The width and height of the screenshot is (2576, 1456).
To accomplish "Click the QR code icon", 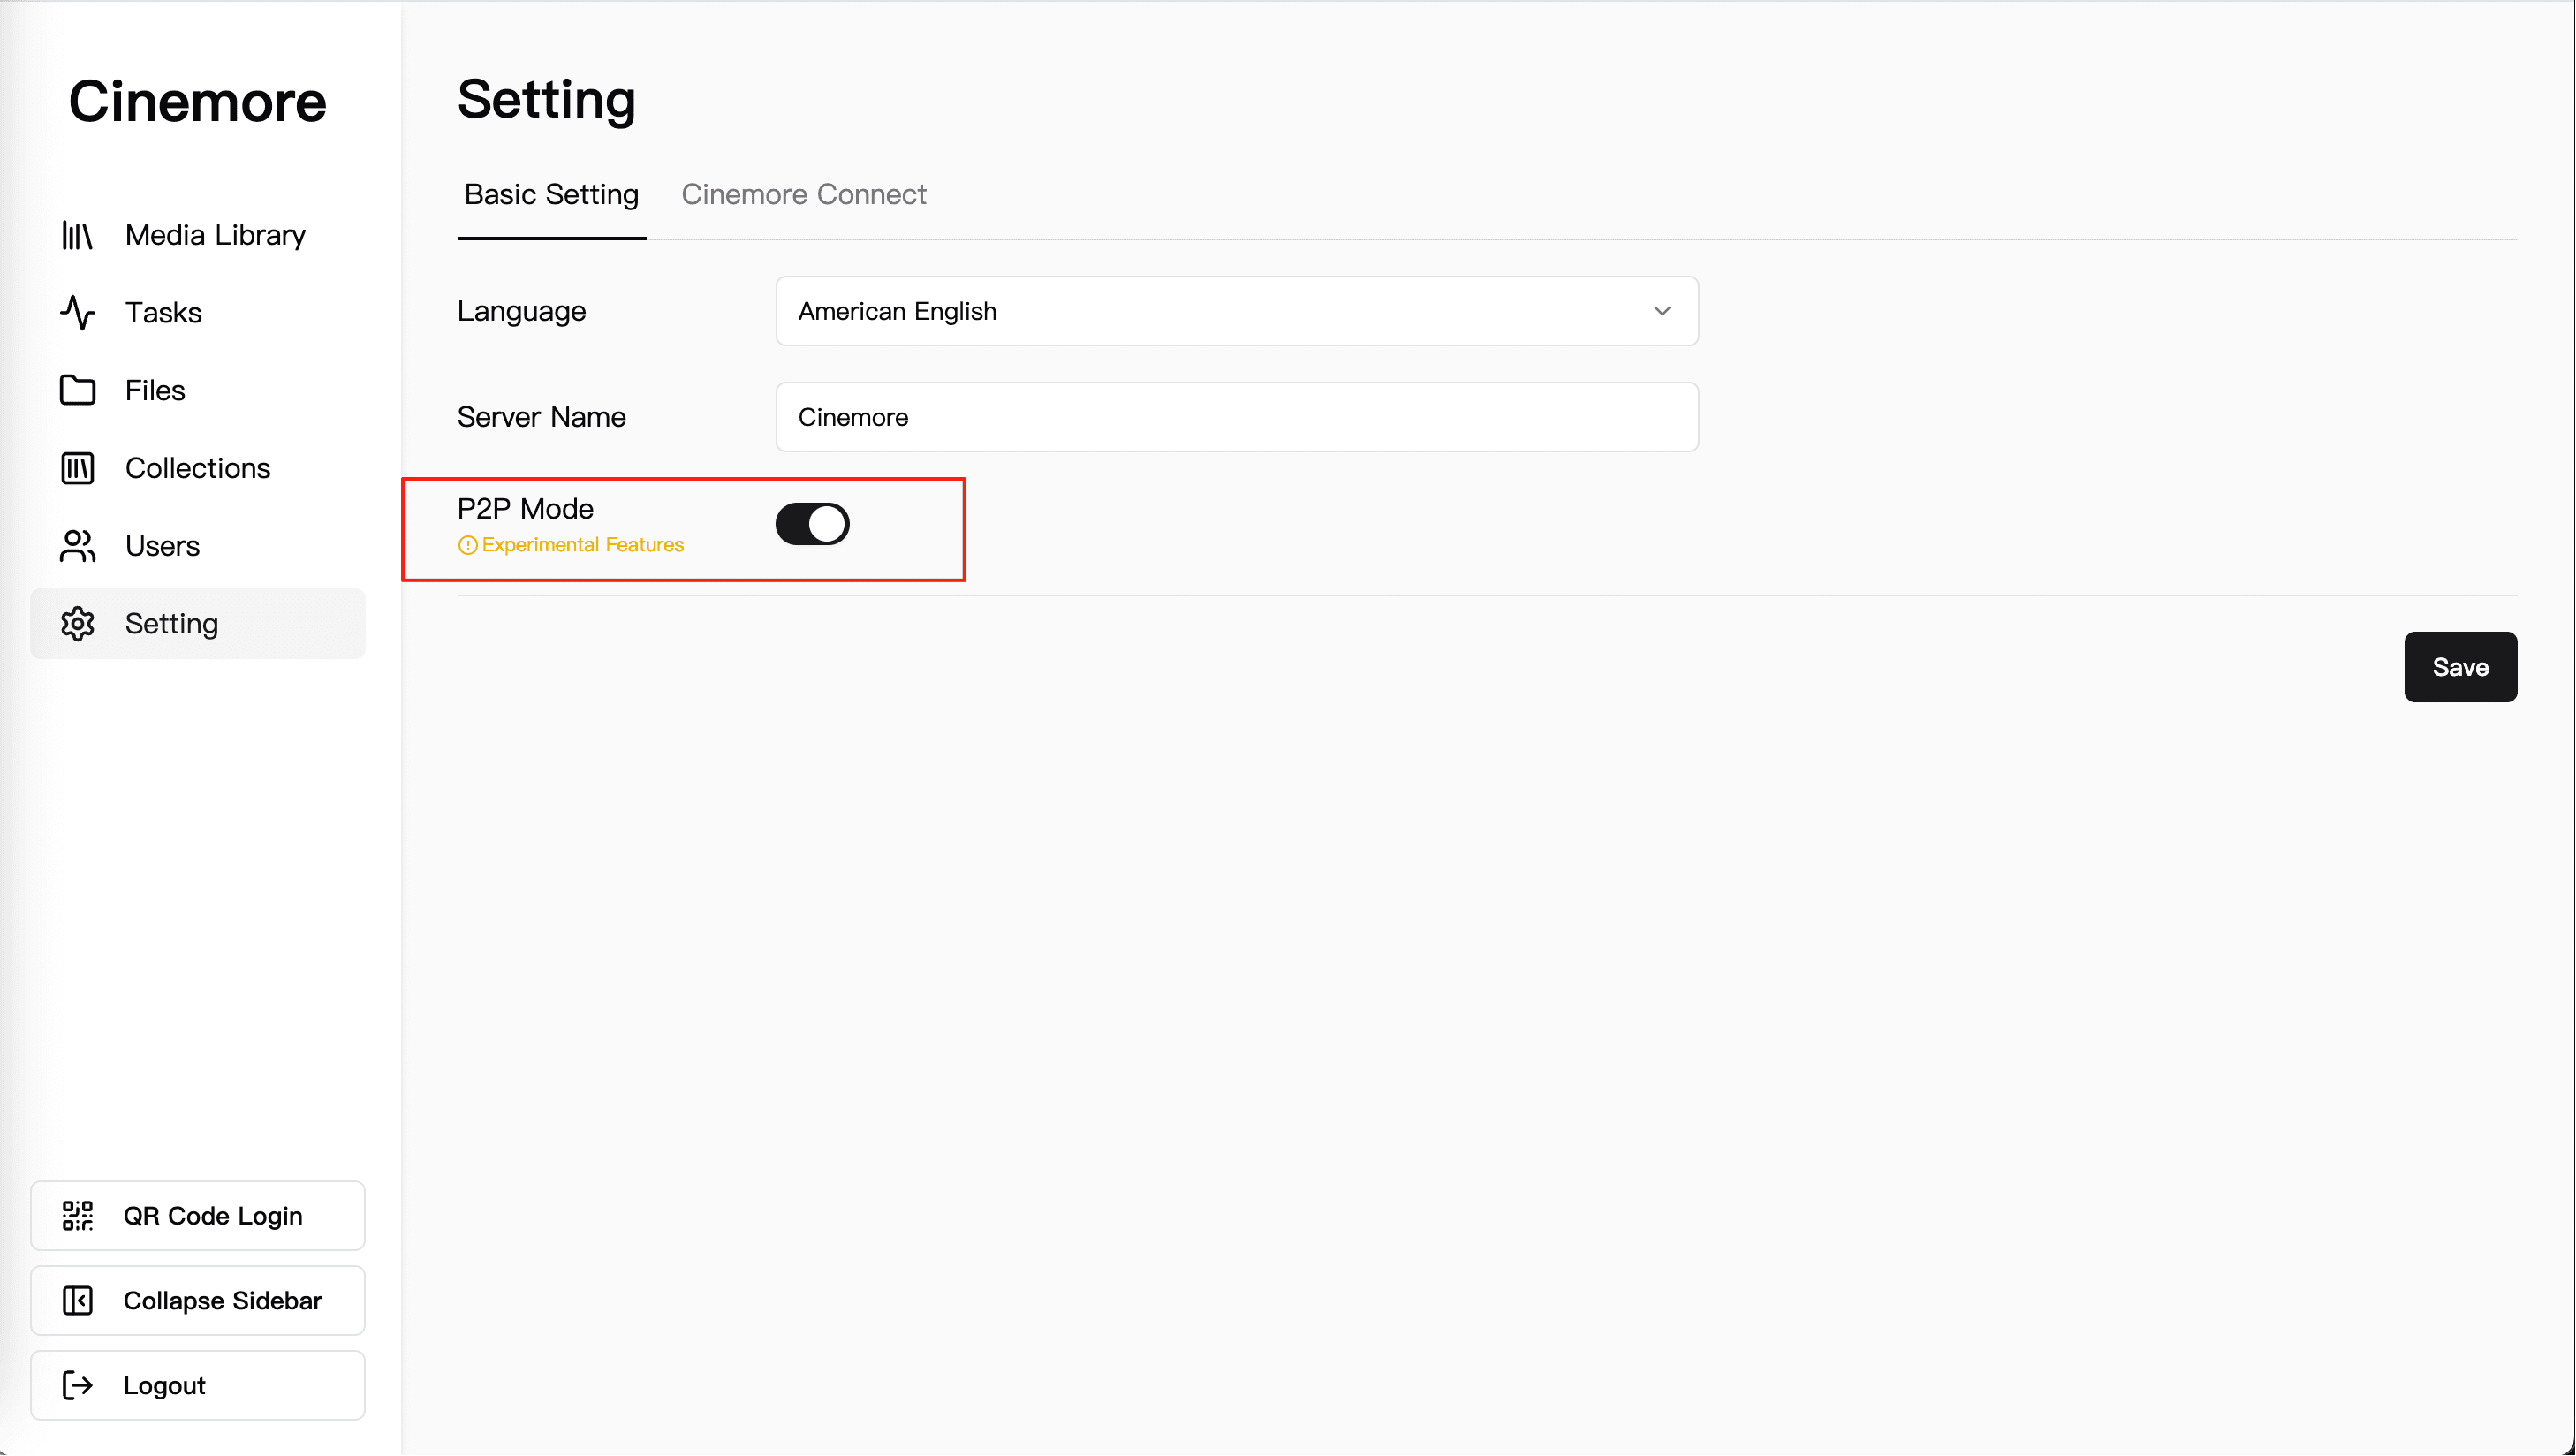I will click(x=77, y=1216).
